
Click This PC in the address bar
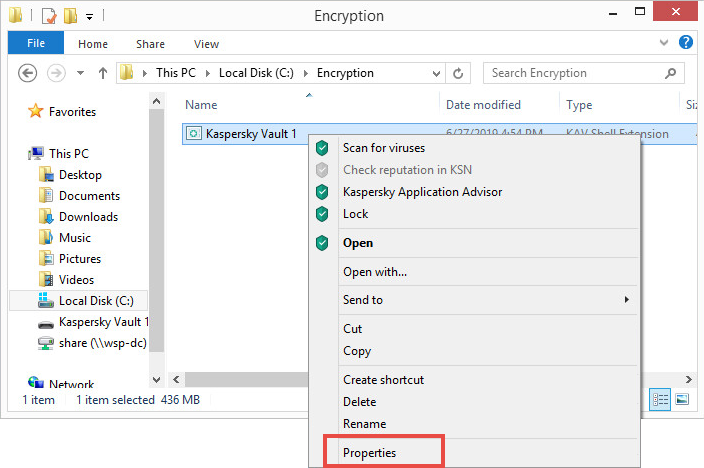click(x=176, y=73)
